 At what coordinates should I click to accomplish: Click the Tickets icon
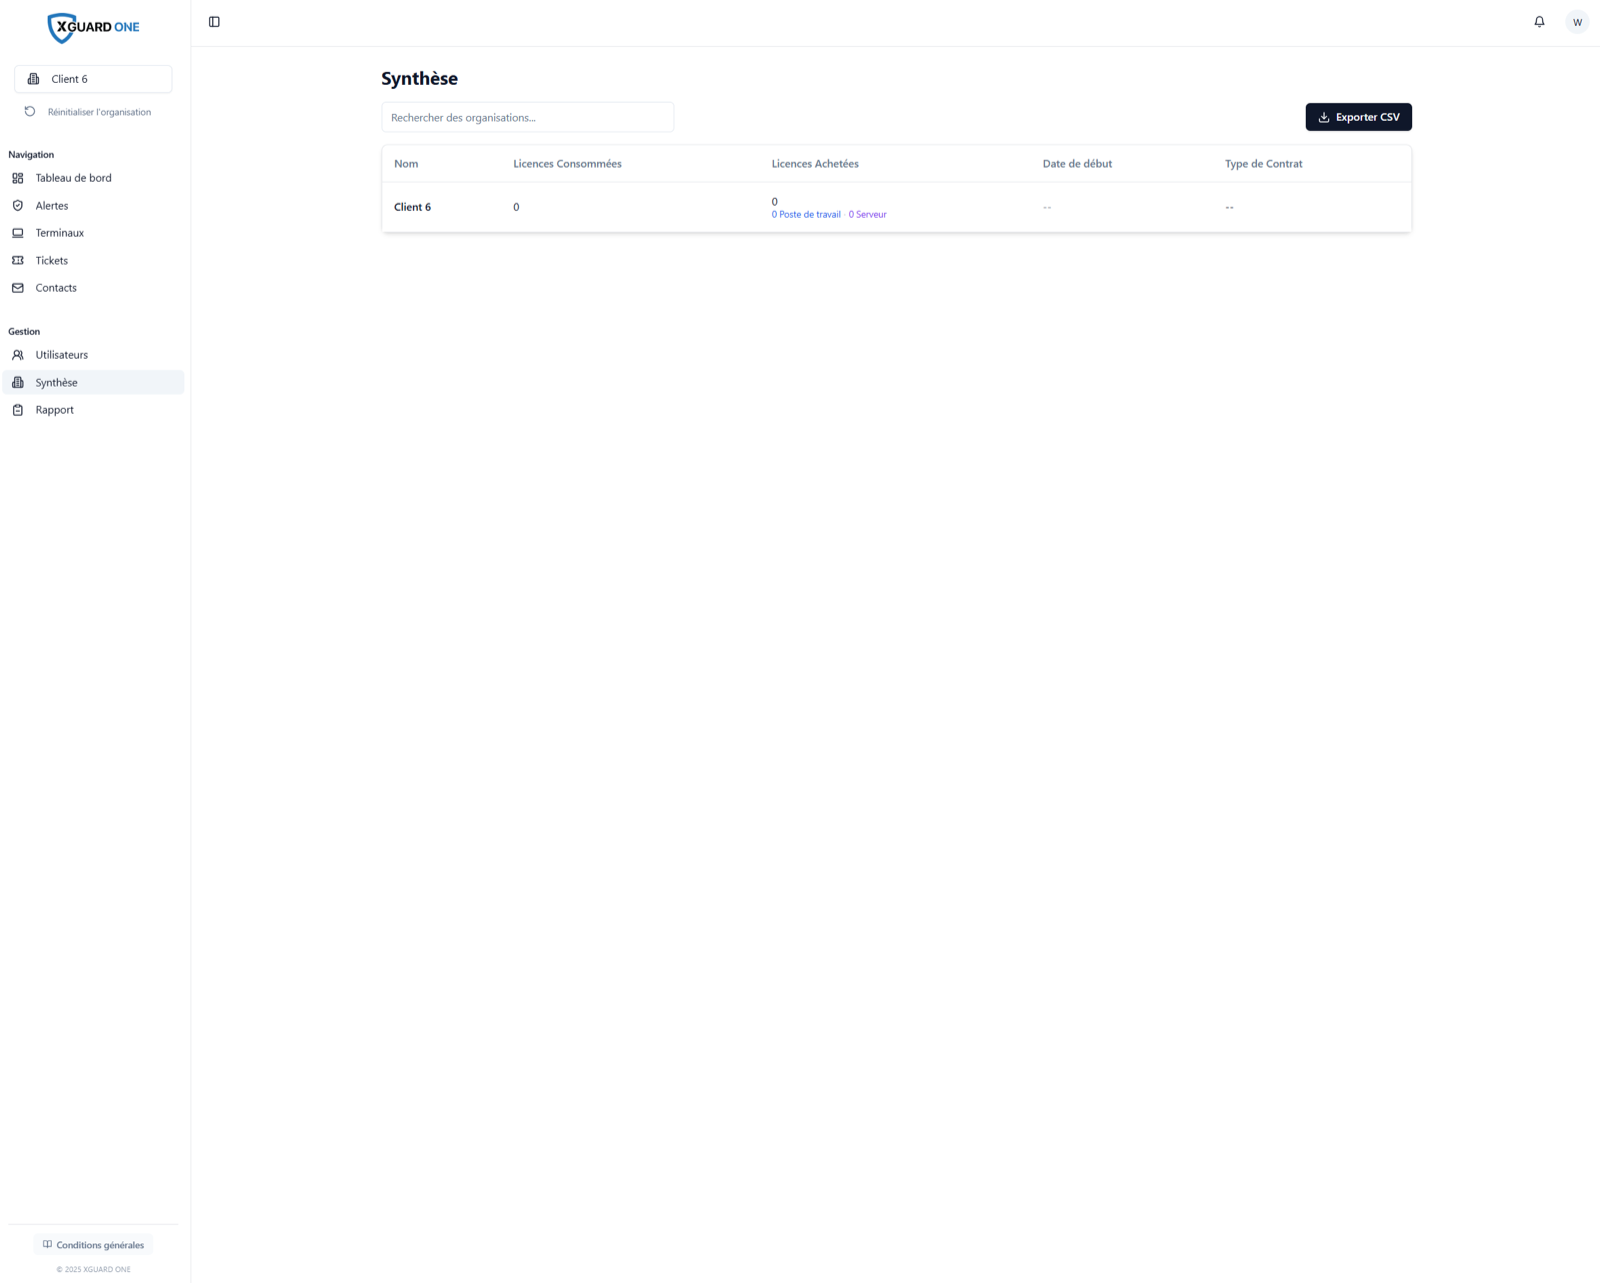point(18,261)
